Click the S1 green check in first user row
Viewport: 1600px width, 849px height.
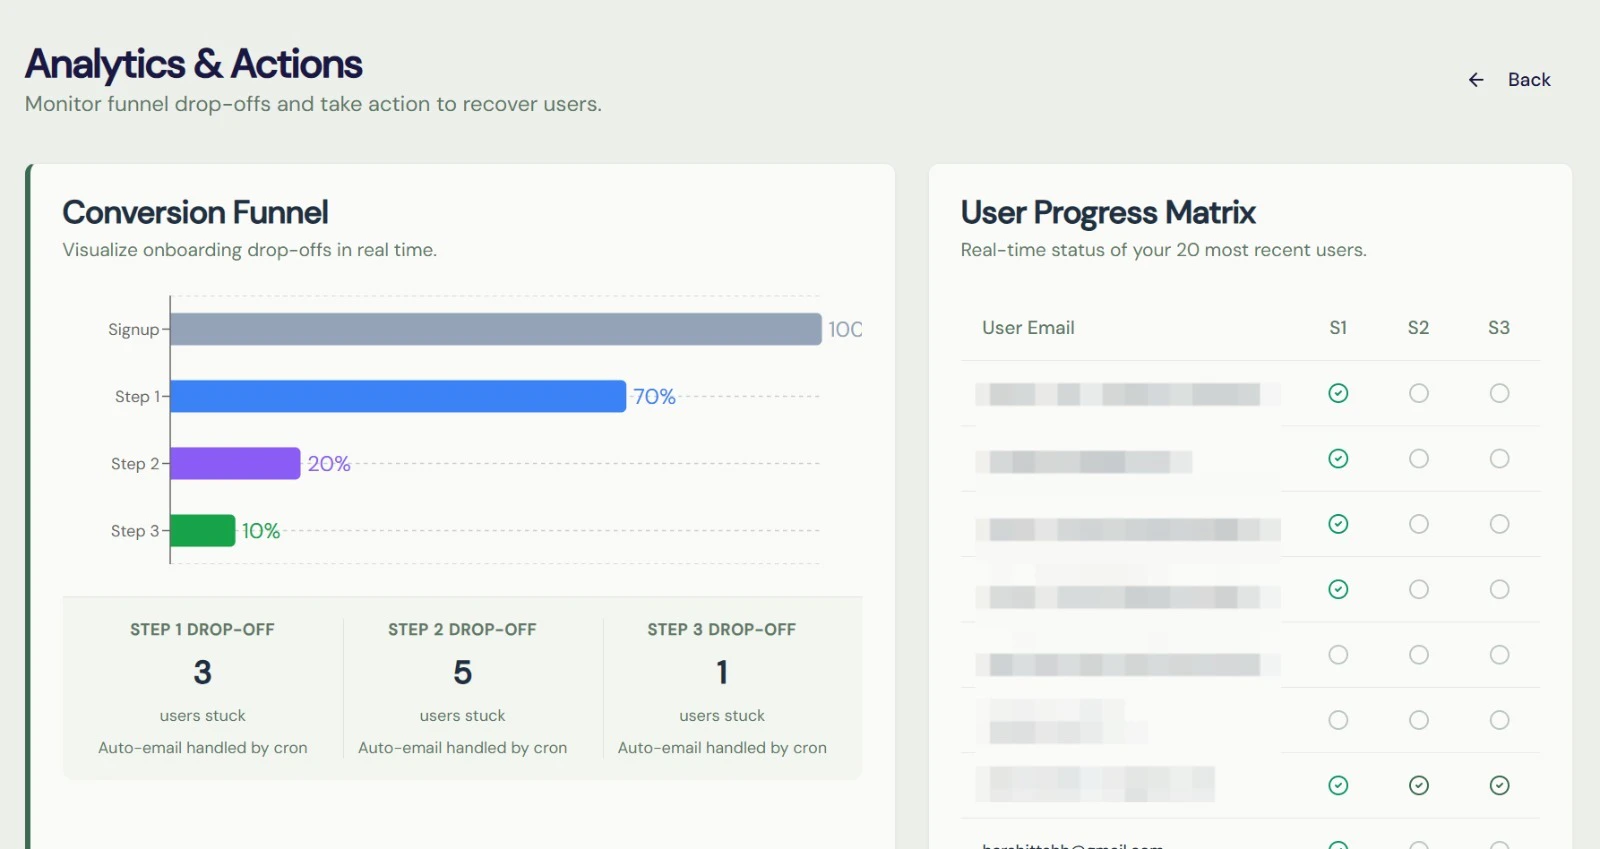(1338, 393)
